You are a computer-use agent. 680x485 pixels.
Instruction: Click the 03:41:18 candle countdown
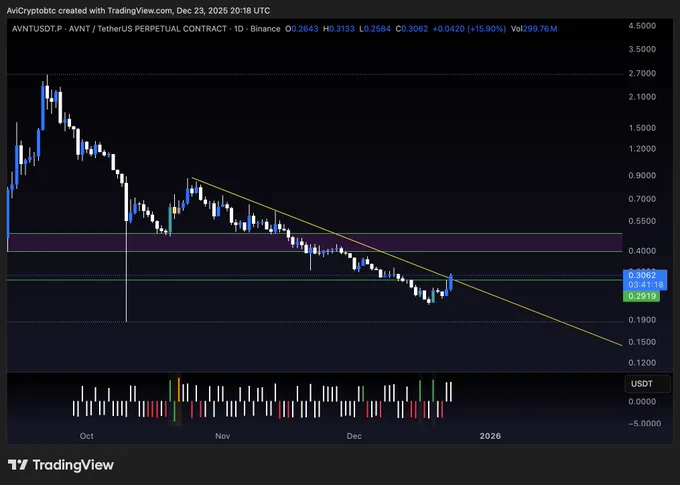point(645,285)
